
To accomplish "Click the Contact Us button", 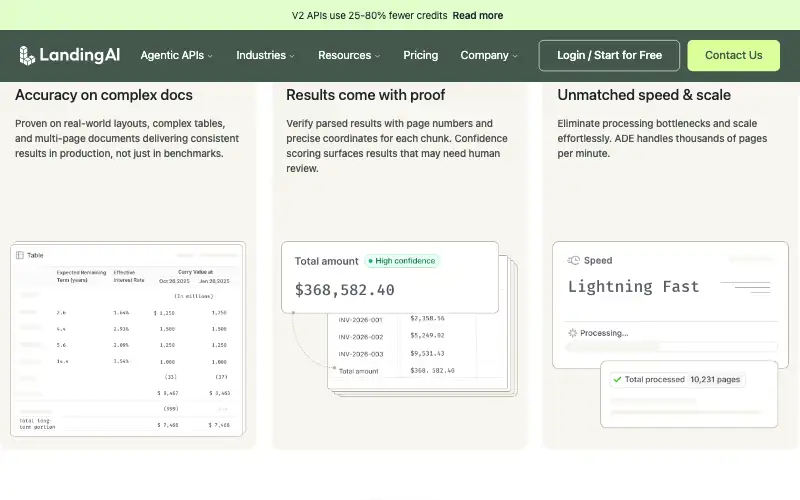I will (733, 56).
